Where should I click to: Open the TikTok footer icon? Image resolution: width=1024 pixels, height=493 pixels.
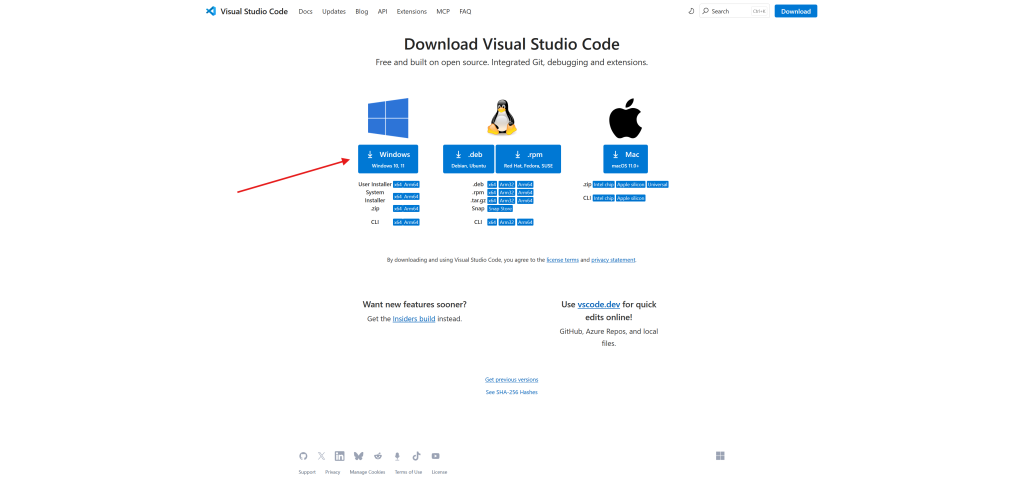[x=416, y=455]
